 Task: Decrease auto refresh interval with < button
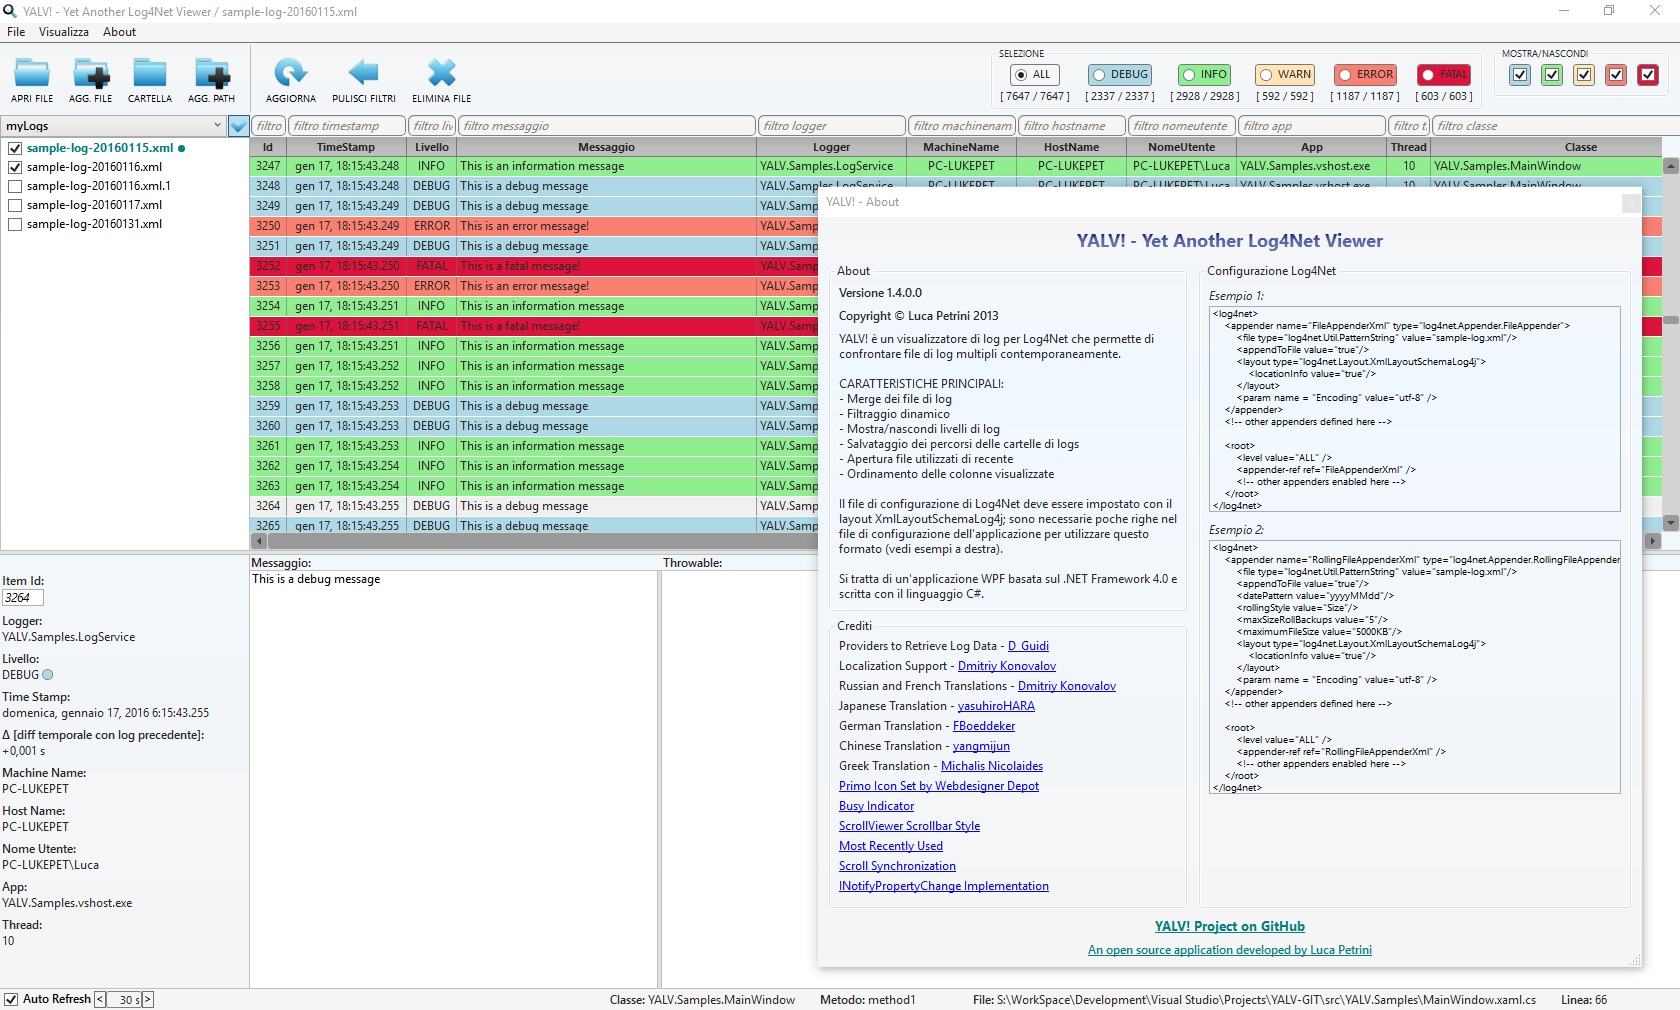100,999
